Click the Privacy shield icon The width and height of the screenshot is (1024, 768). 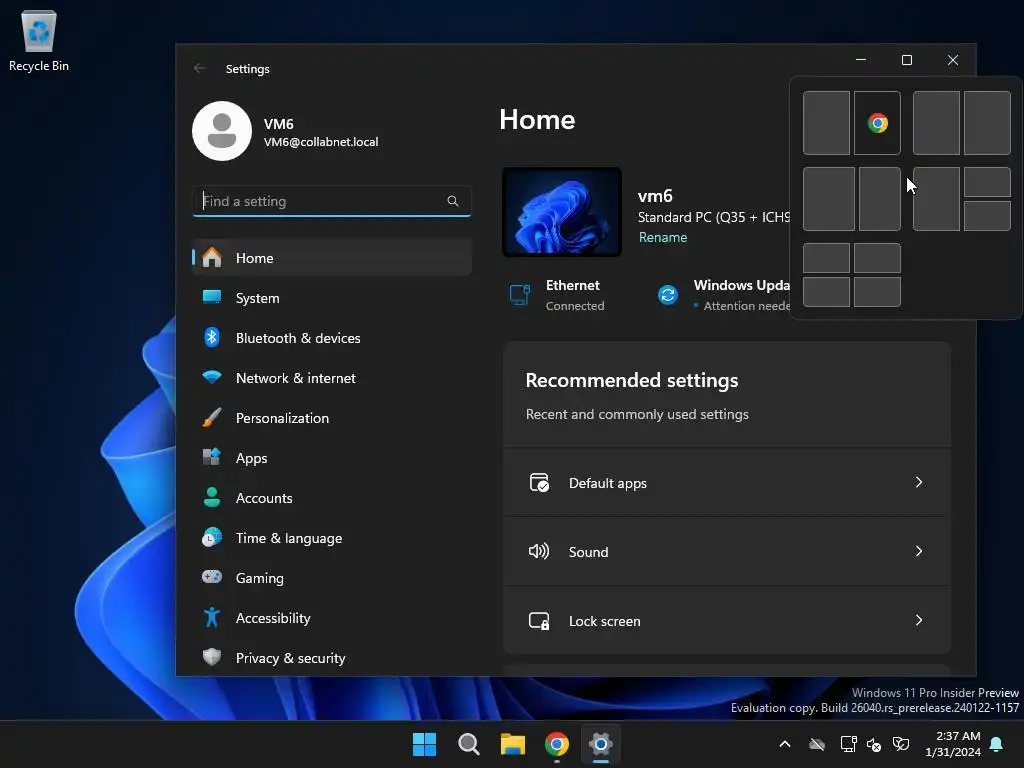point(212,656)
